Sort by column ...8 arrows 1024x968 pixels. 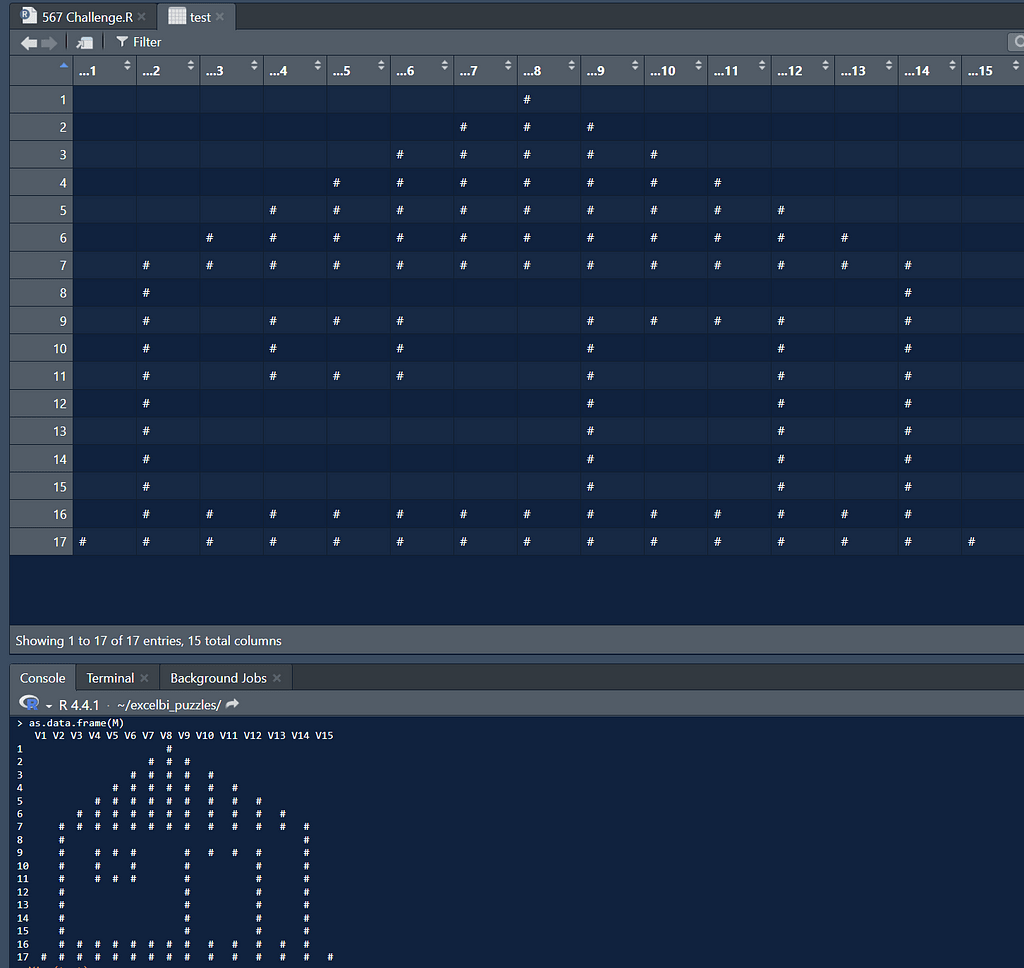point(572,70)
